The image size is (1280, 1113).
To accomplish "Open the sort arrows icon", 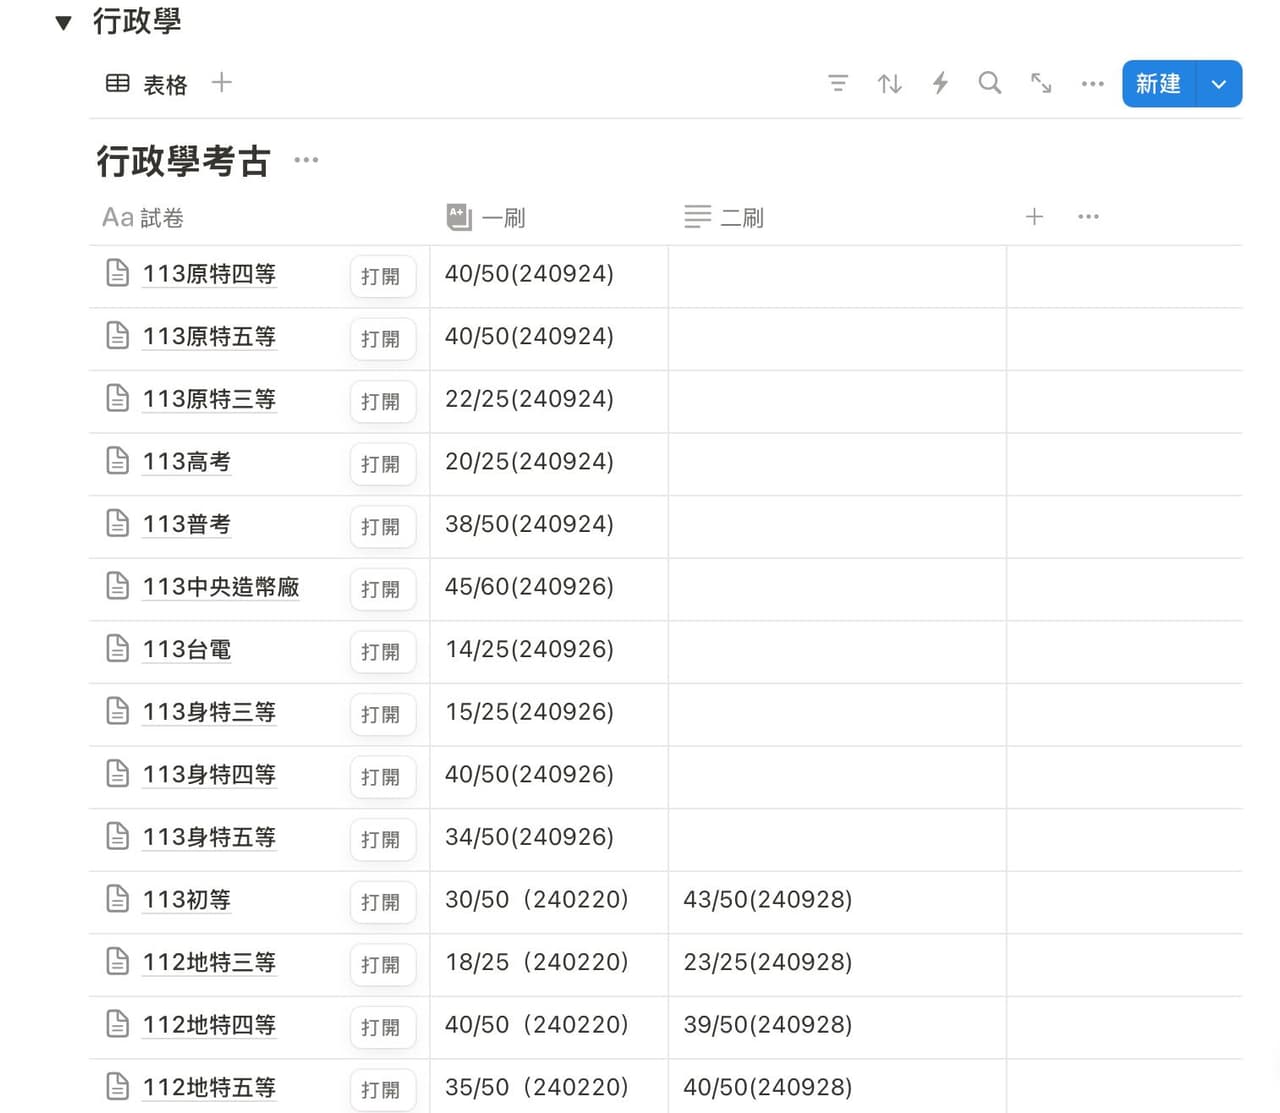I will pos(889,83).
